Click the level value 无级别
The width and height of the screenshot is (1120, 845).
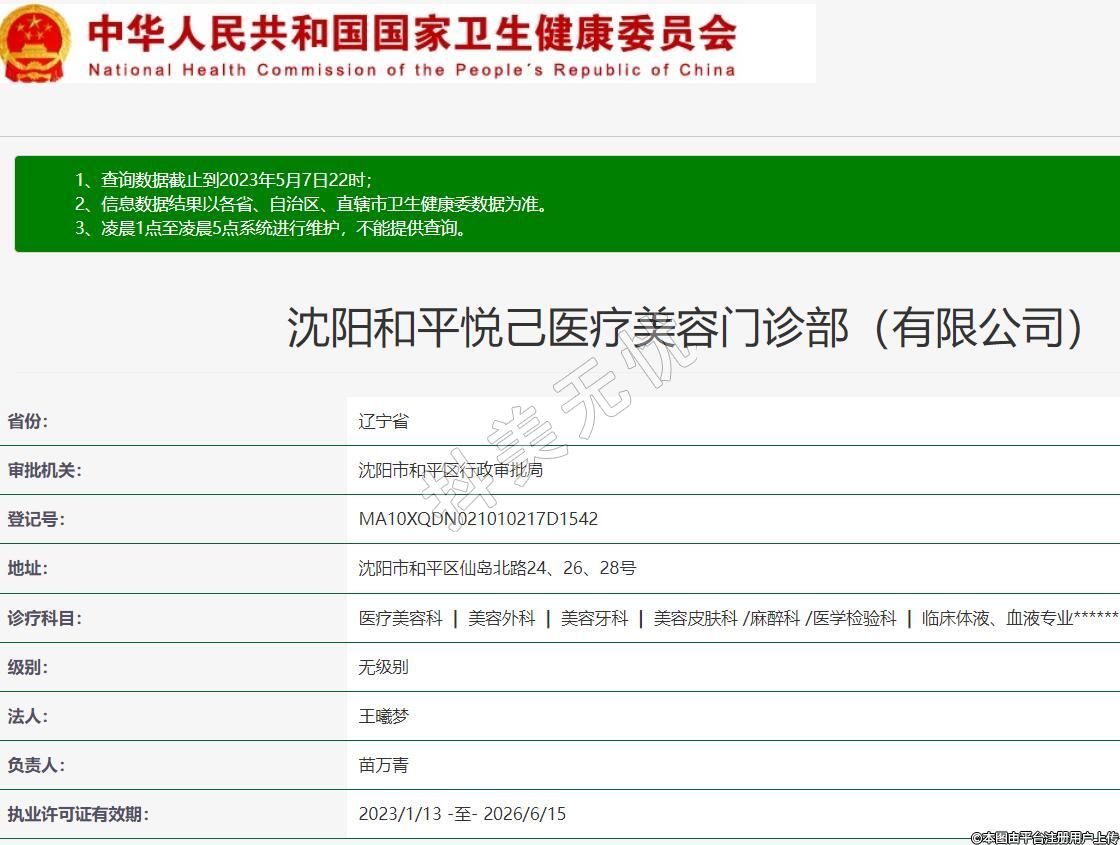(383, 667)
